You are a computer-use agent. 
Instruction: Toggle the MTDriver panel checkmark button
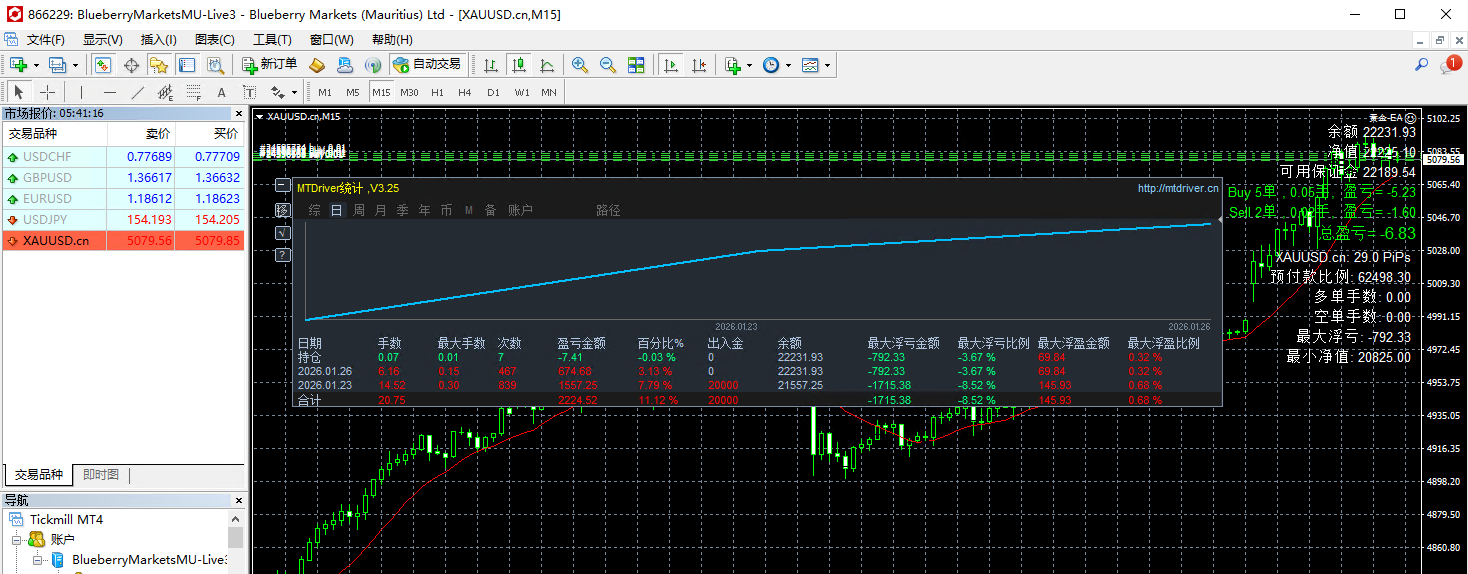(282, 232)
